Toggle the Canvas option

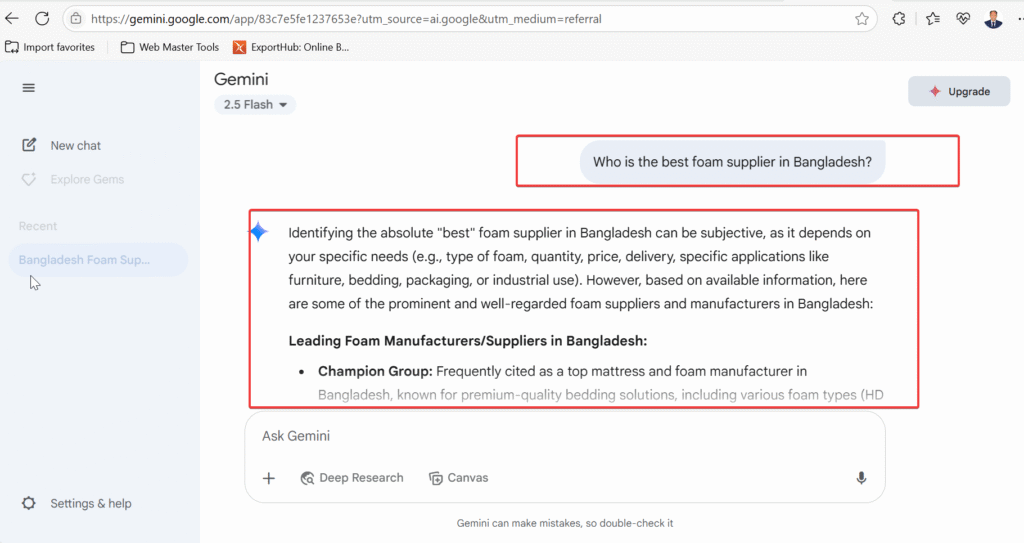[458, 478]
